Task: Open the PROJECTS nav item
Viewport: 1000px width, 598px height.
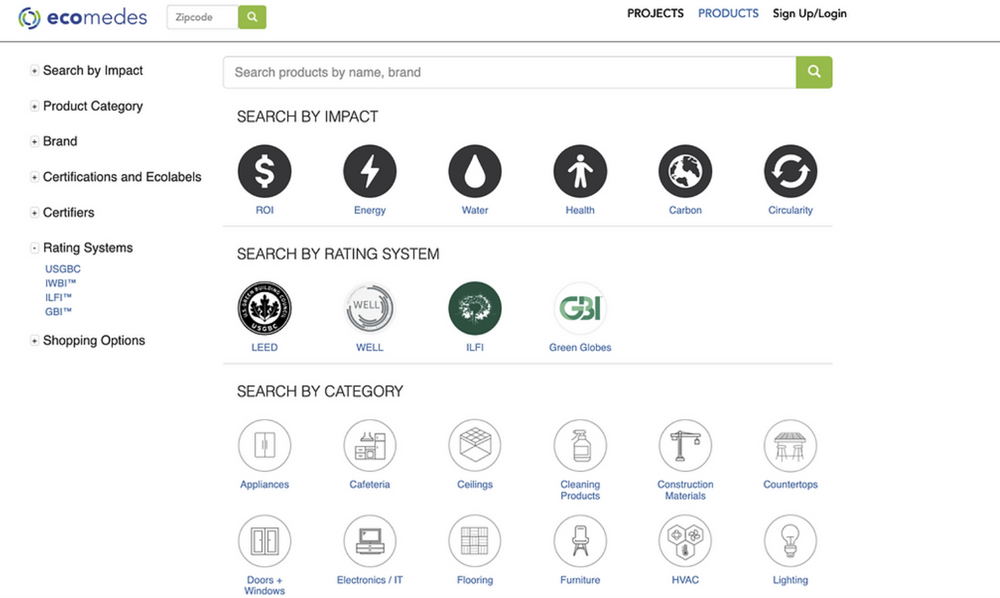Action: [655, 13]
